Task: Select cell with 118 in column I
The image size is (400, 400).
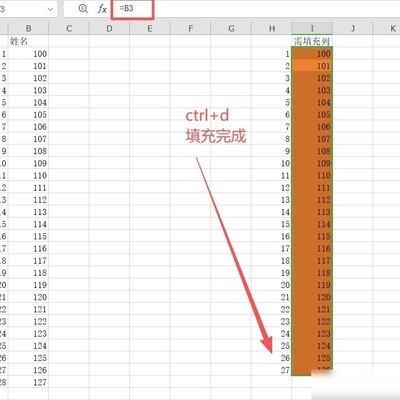Action: tap(312, 273)
